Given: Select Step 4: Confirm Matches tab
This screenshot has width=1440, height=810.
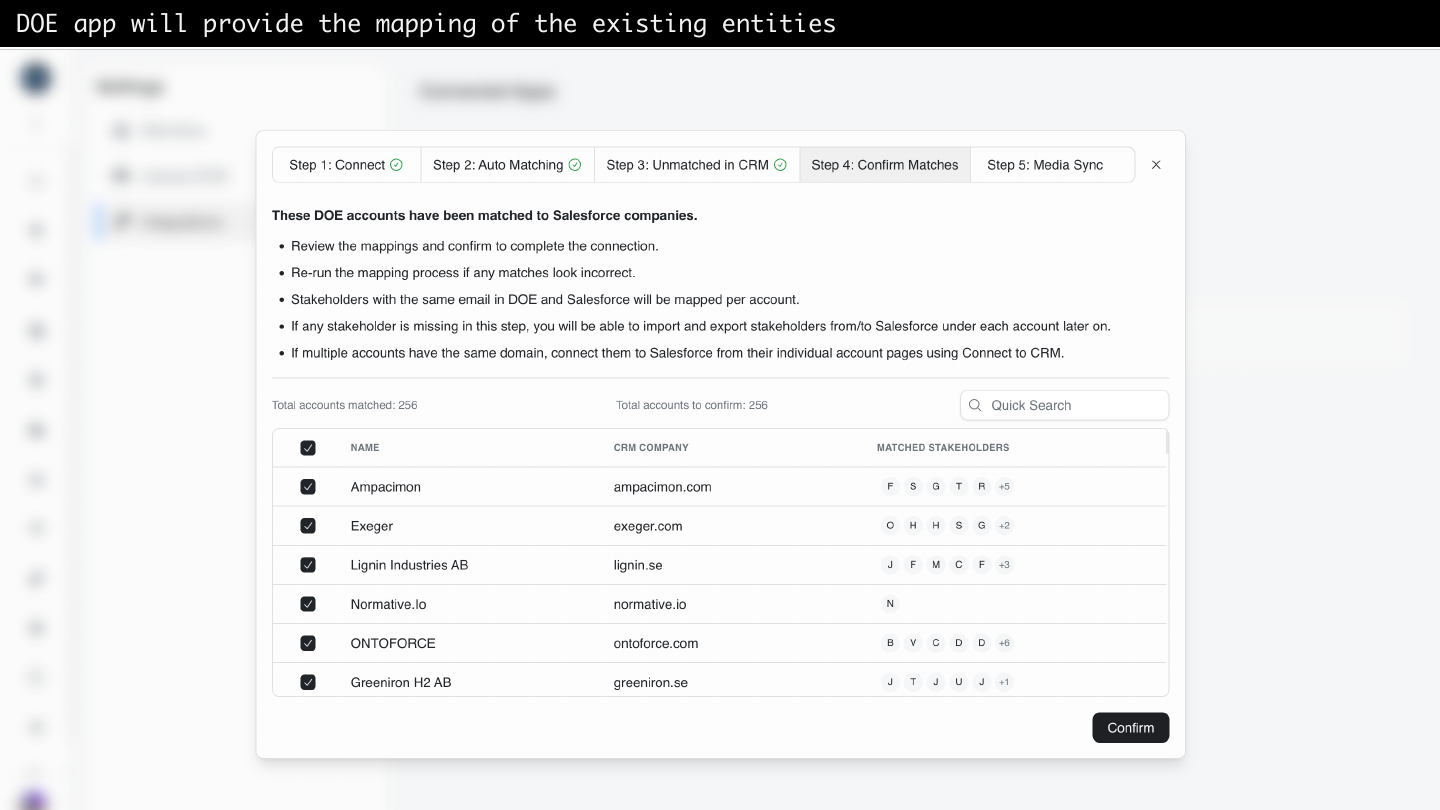Looking at the screenshot, I should point(885,165).
